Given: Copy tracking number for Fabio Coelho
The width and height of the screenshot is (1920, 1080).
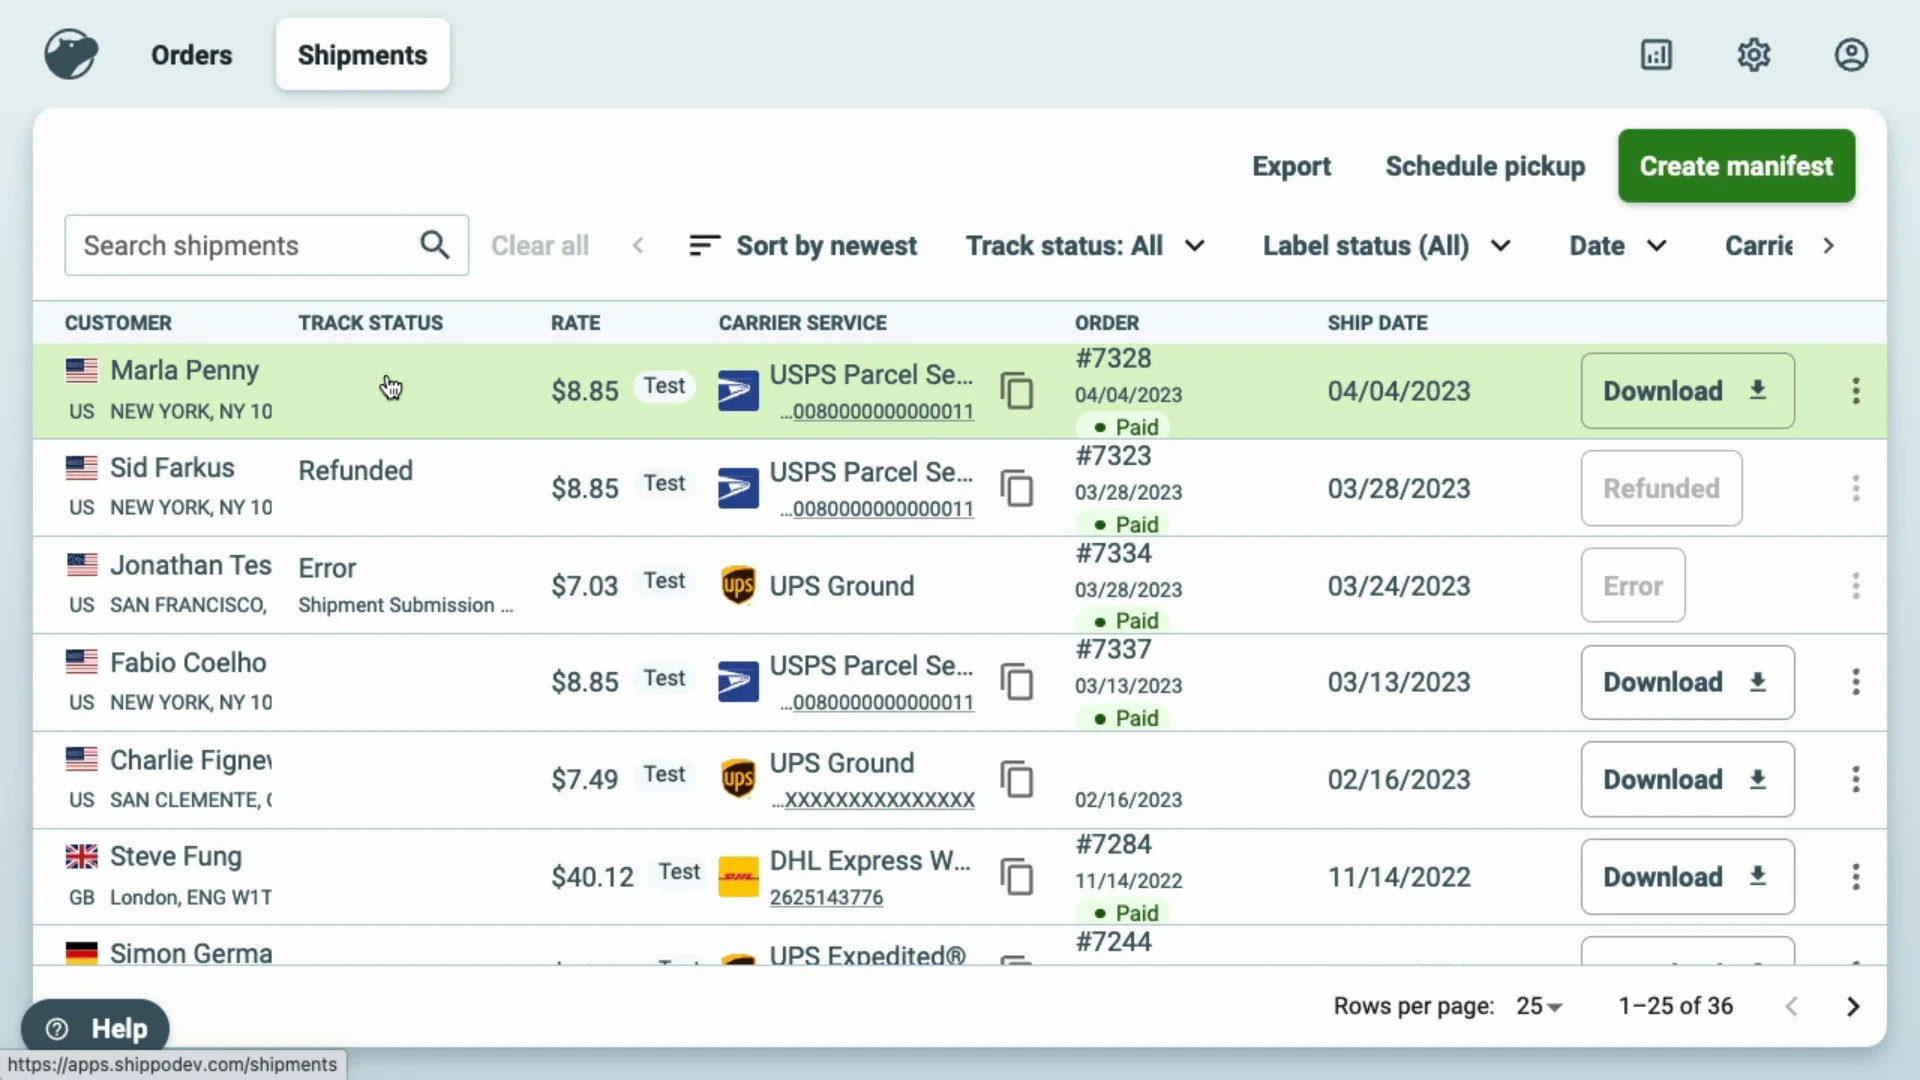Looking at the screenshot, I should [x=1017, y=682].
